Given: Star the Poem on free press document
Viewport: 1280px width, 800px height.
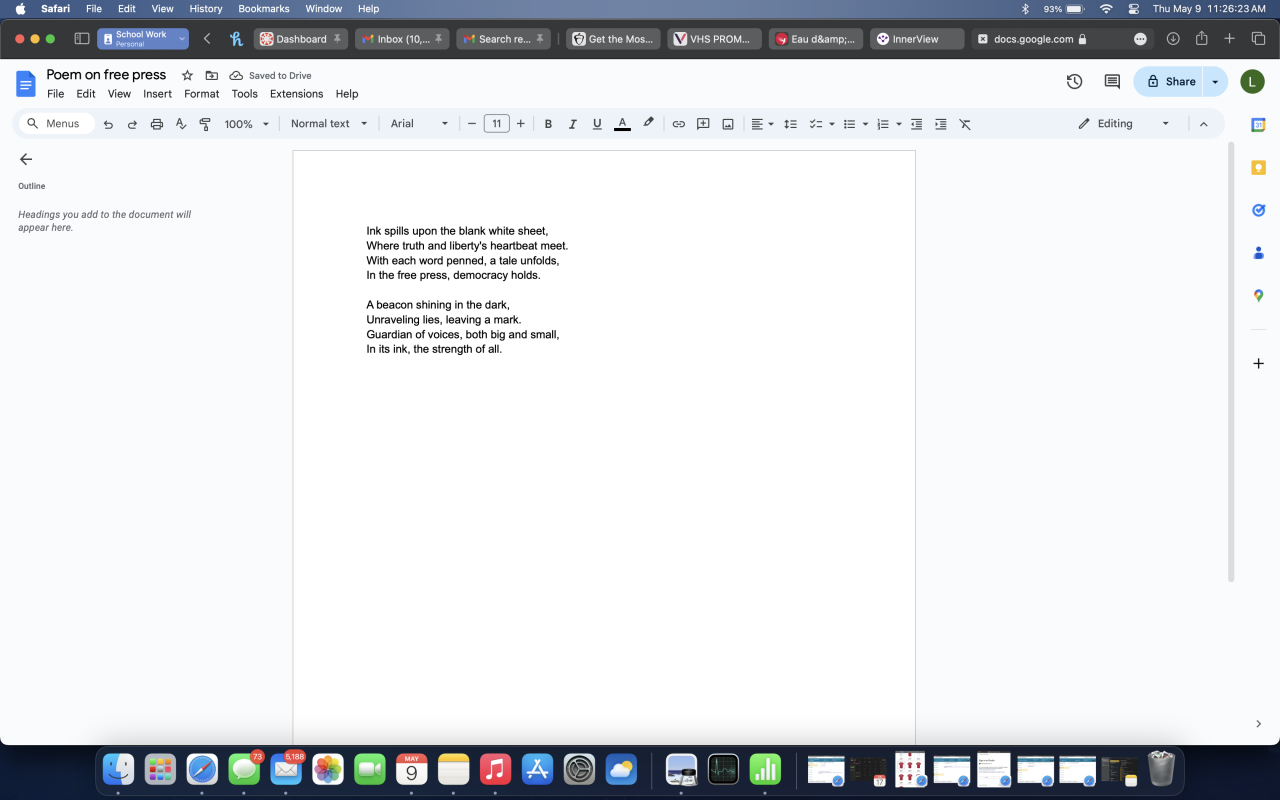Looking at the screenshot, I should [x=187, y=75].
